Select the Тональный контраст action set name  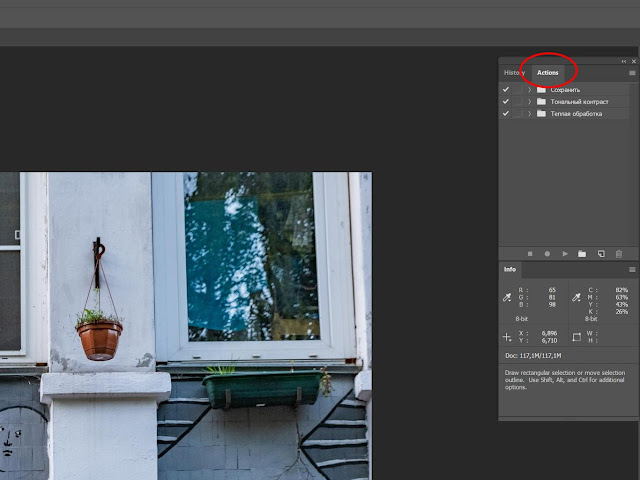579,102
